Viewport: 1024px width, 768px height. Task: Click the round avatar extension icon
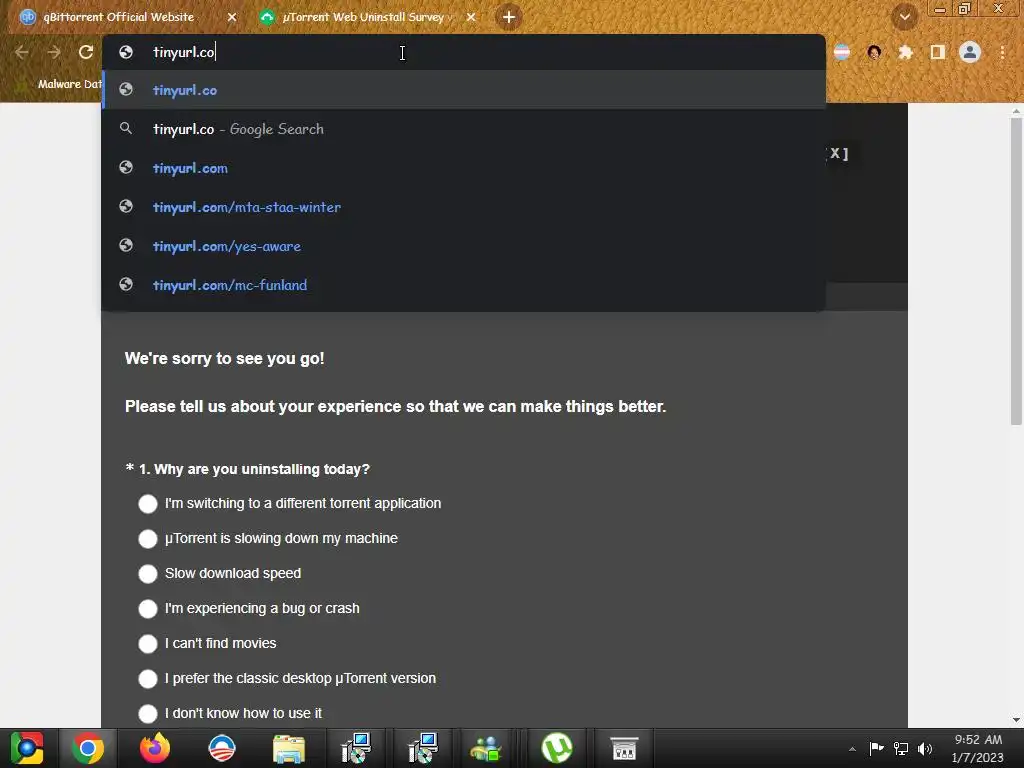(x=874, y=52)
